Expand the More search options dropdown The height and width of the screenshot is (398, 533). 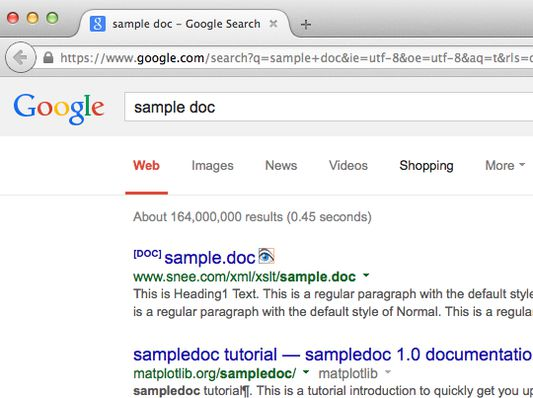505,166
